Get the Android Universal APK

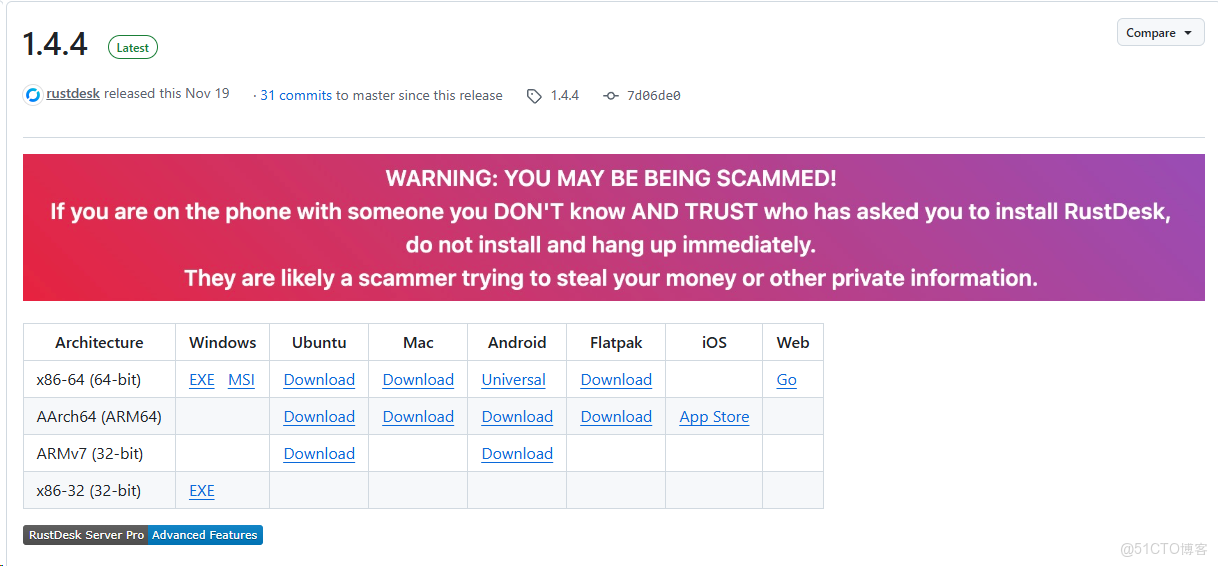tap(513, 380)
